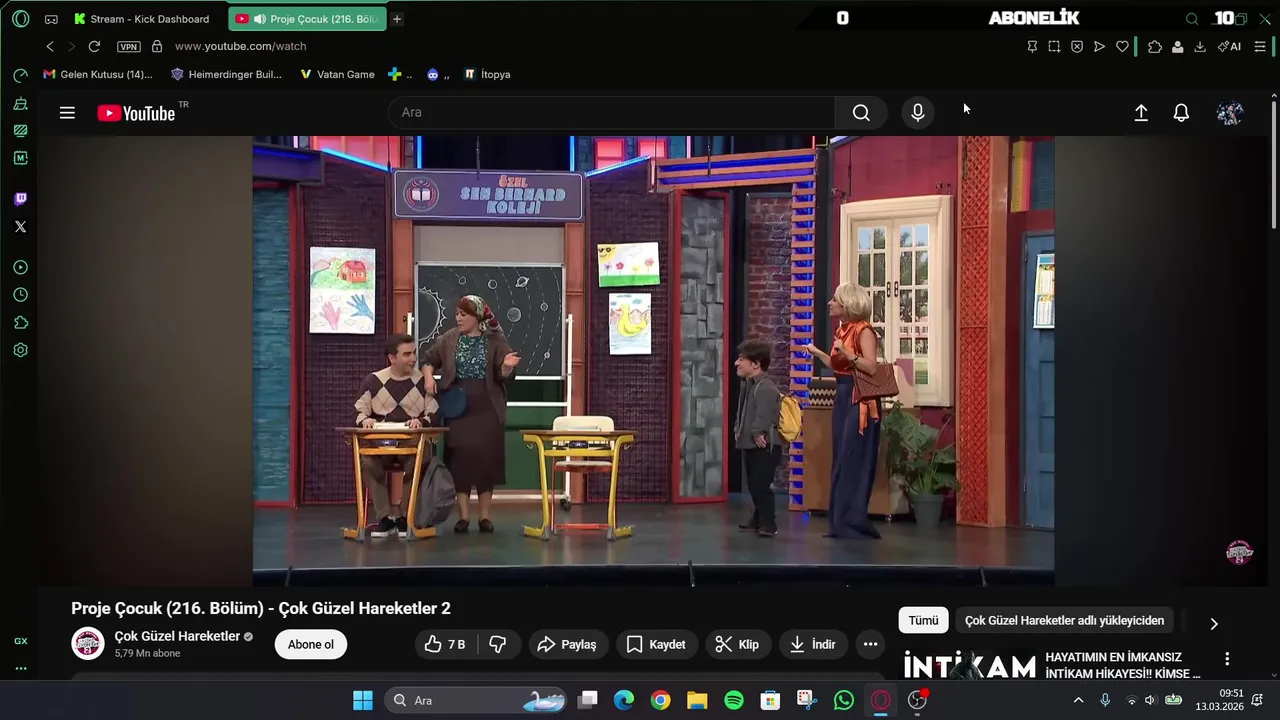The height and width of the screenshot is (720, 1280).
Task: Open browser Settings gear in sidebar
Action: pyautogui.click(x=20, y=350)
